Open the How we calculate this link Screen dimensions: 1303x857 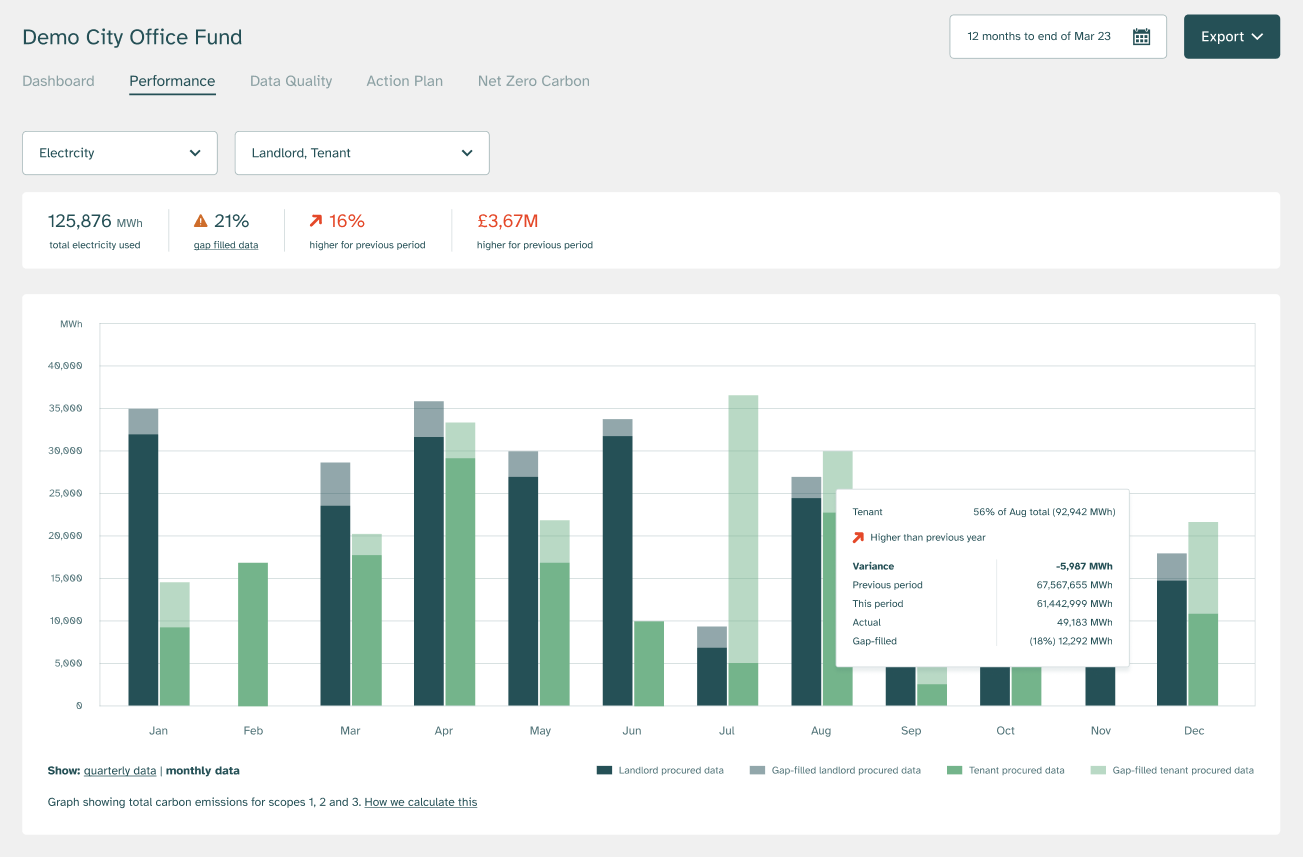point(420,802)
